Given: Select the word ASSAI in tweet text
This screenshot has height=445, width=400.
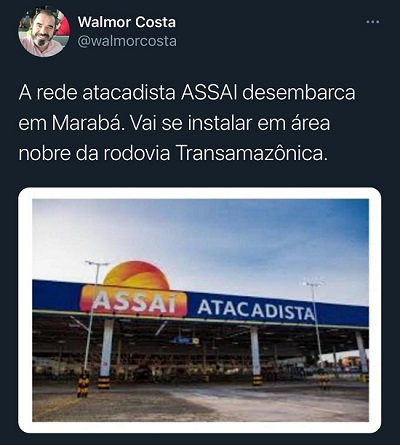Looking at the screenshot, I should [209, 93].
